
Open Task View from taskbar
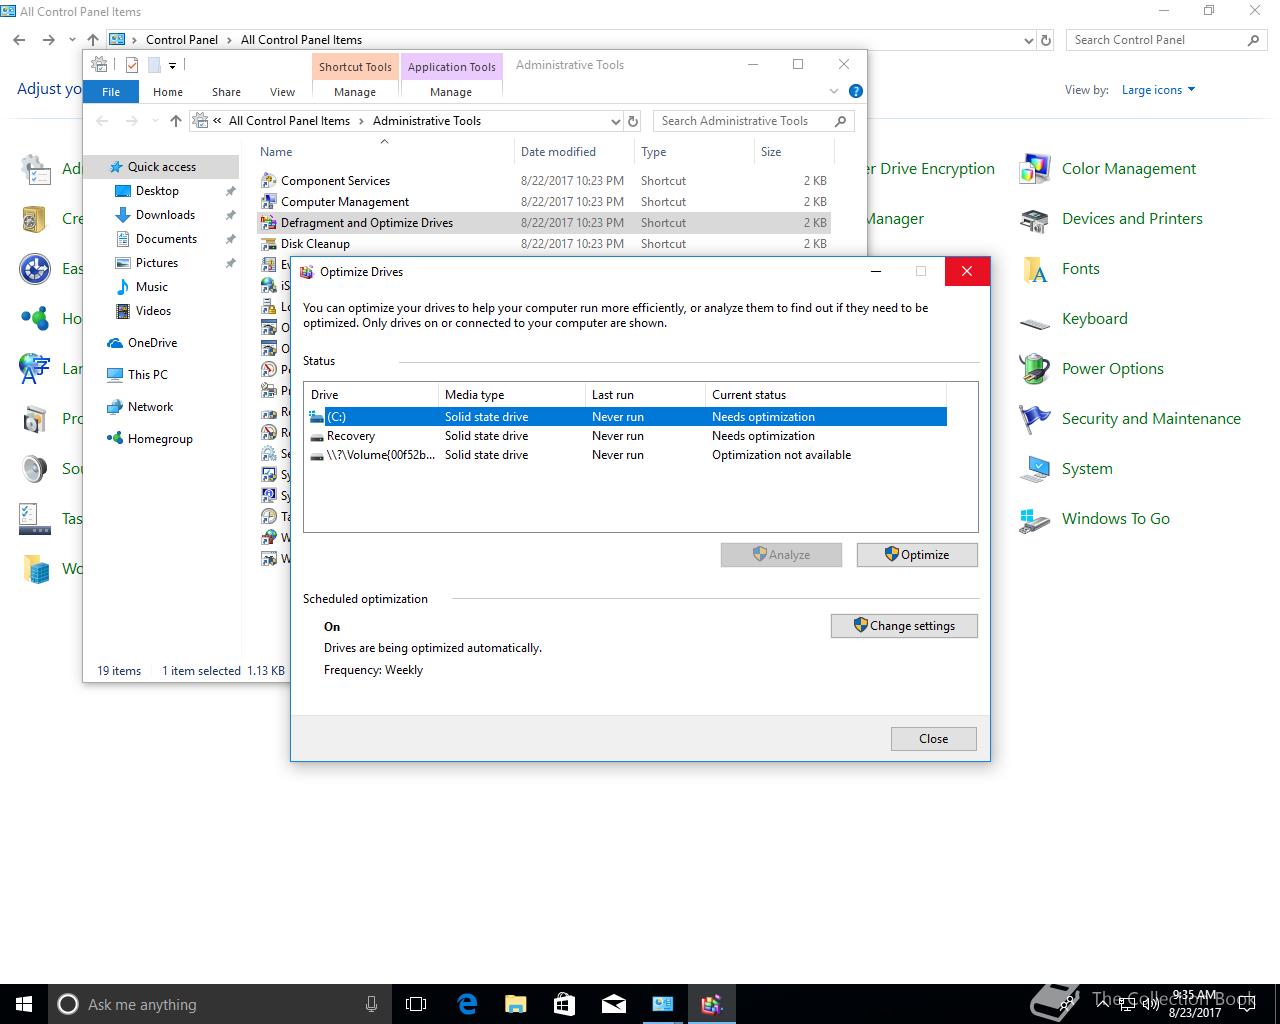click(x=416, y=1004)
